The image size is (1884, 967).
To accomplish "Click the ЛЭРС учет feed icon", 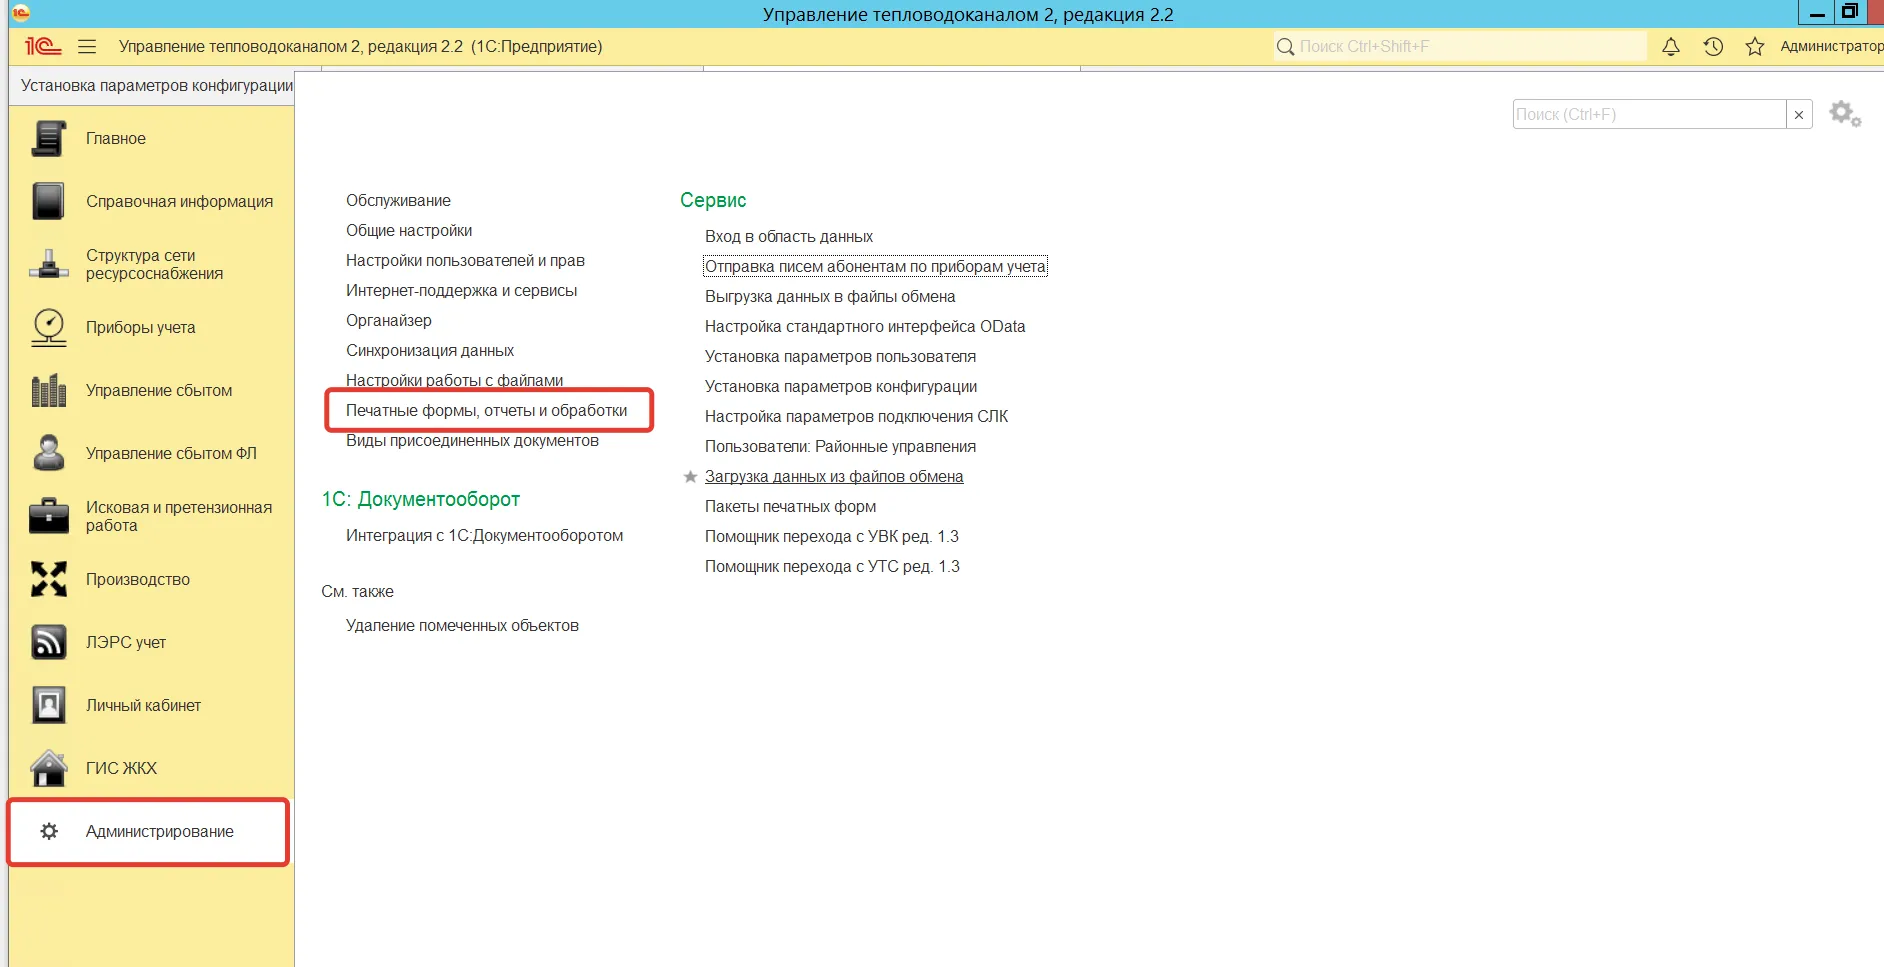I will pyautogui.click(x=48, y=642).
